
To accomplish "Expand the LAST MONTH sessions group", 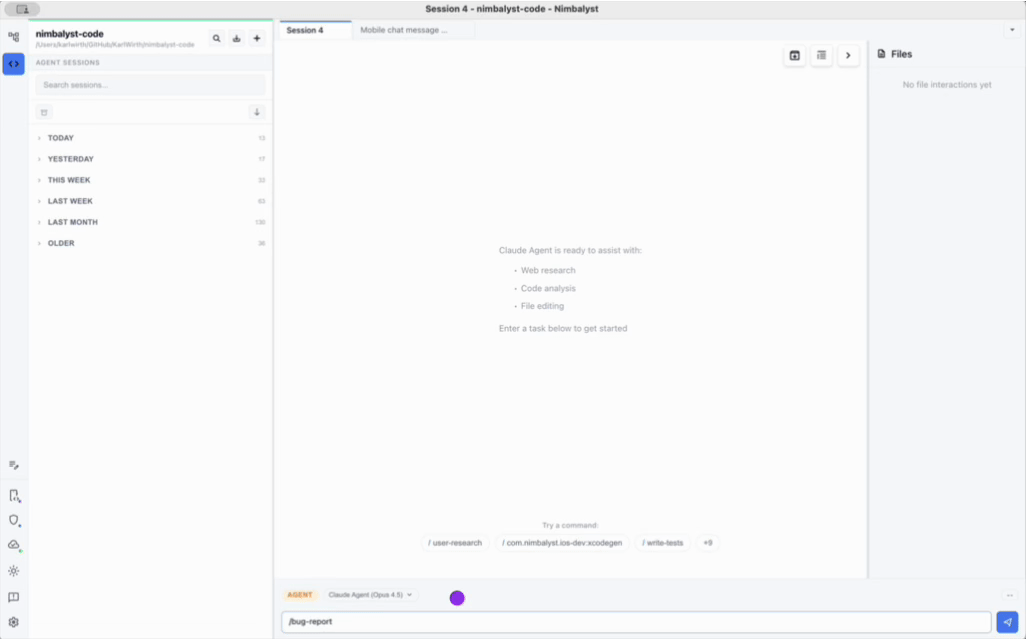I will 72,222.
